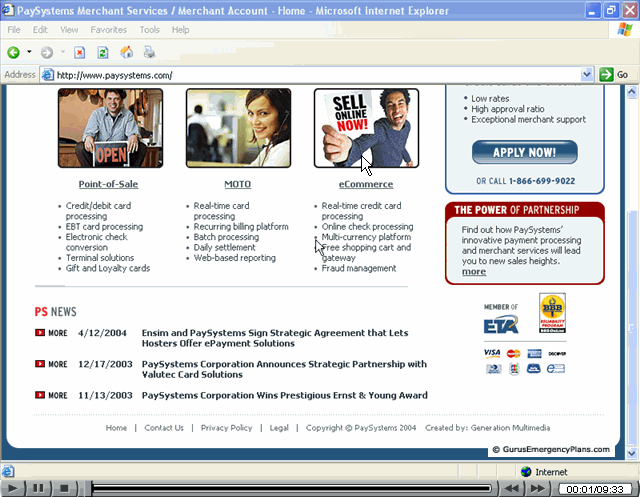Stop page loading with red X icon
Image resolution: width=640 pixels, height=497 pixels.
click(x=80, y=52)
